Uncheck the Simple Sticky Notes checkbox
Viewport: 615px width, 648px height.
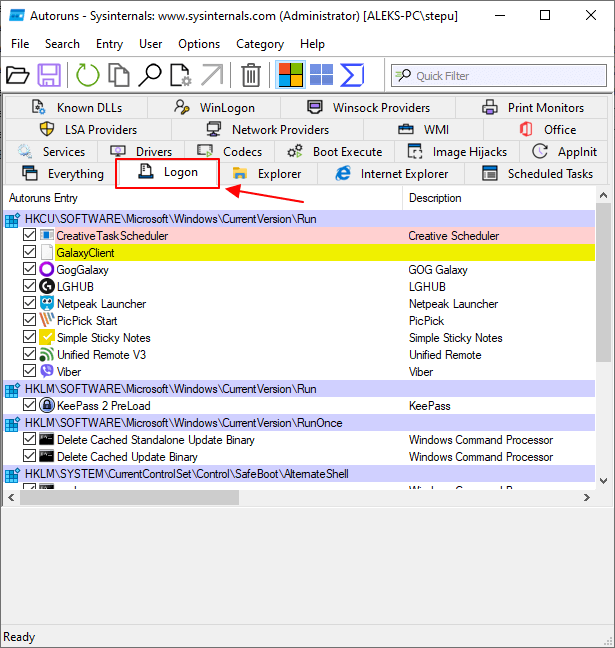click(29, 336)
